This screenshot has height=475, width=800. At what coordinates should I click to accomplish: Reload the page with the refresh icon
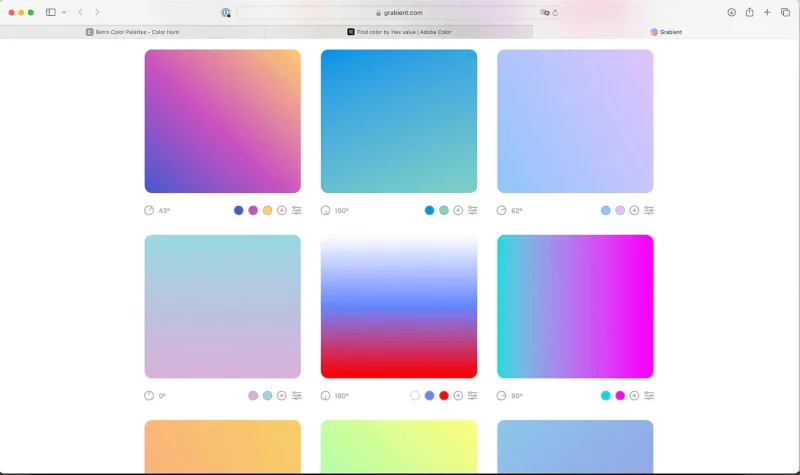pos(555,13)
